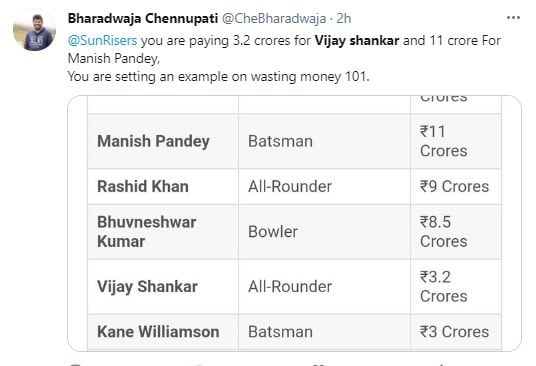
Task: Click the ₹3.2 Crores price cell
Action: (x=456, y=287)
